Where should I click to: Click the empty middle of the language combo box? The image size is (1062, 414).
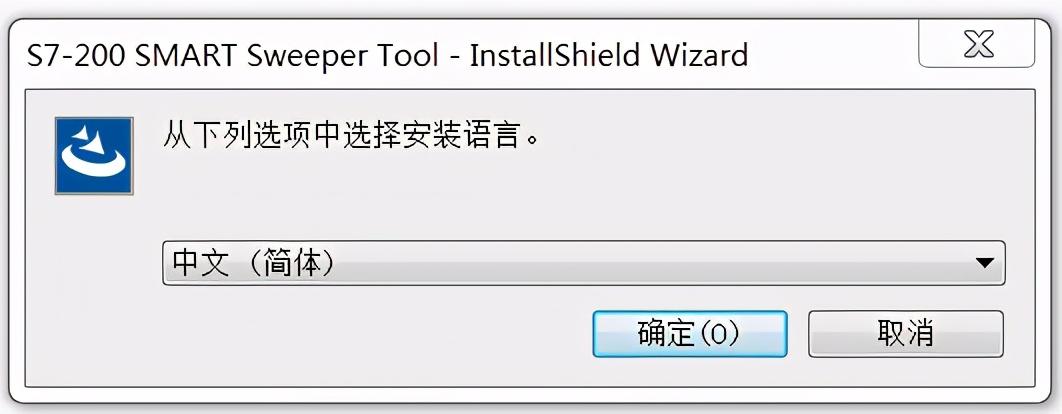(x=650, y=263)
